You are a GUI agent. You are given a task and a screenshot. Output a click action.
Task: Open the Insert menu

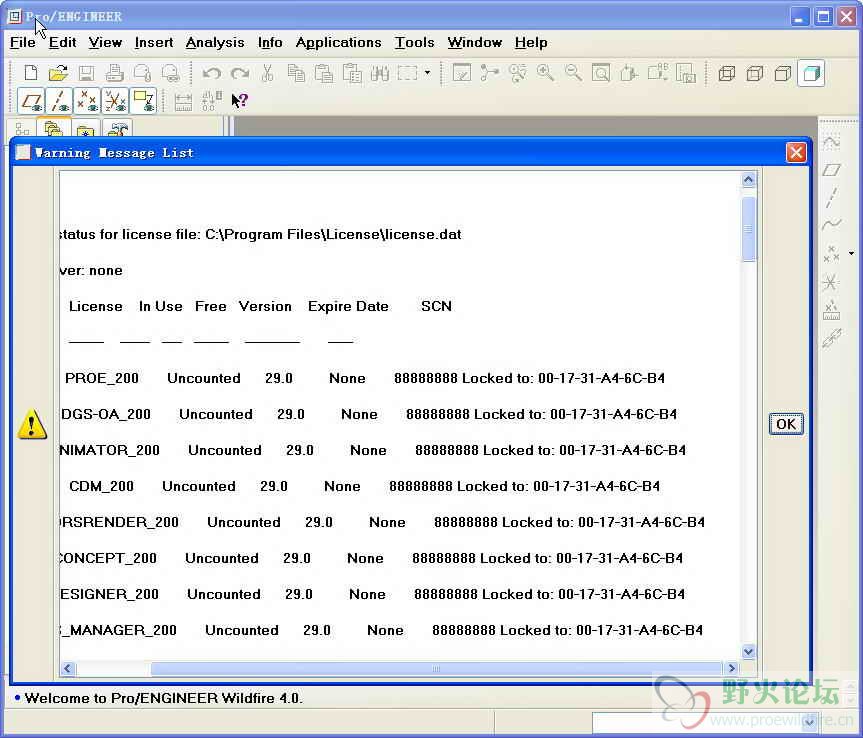154,42
